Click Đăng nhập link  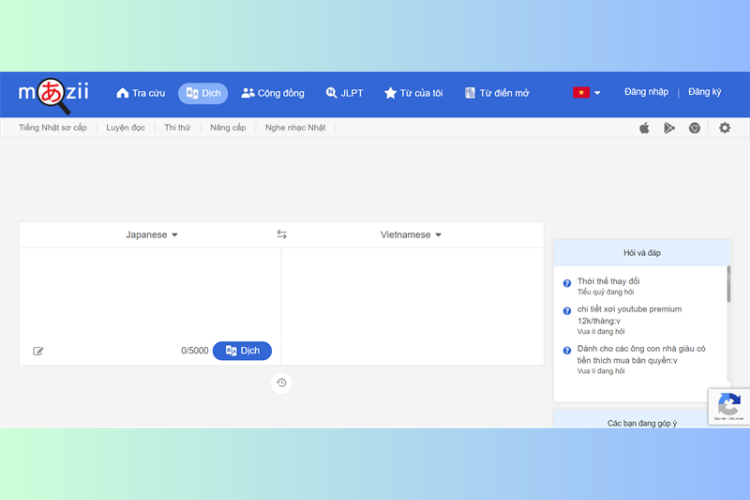646,92
